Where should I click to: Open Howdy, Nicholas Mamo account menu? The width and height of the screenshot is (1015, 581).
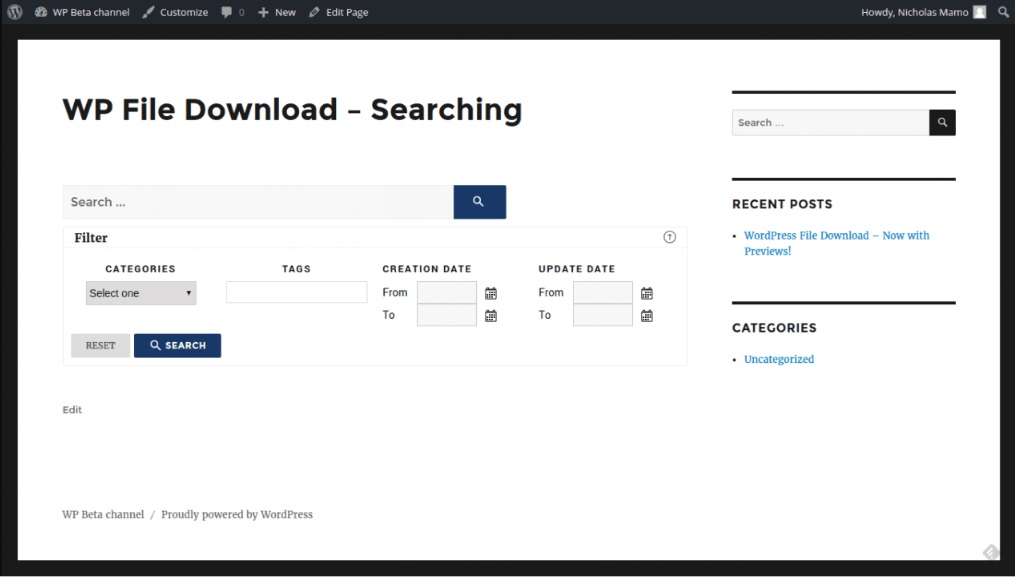coord(923,12)
